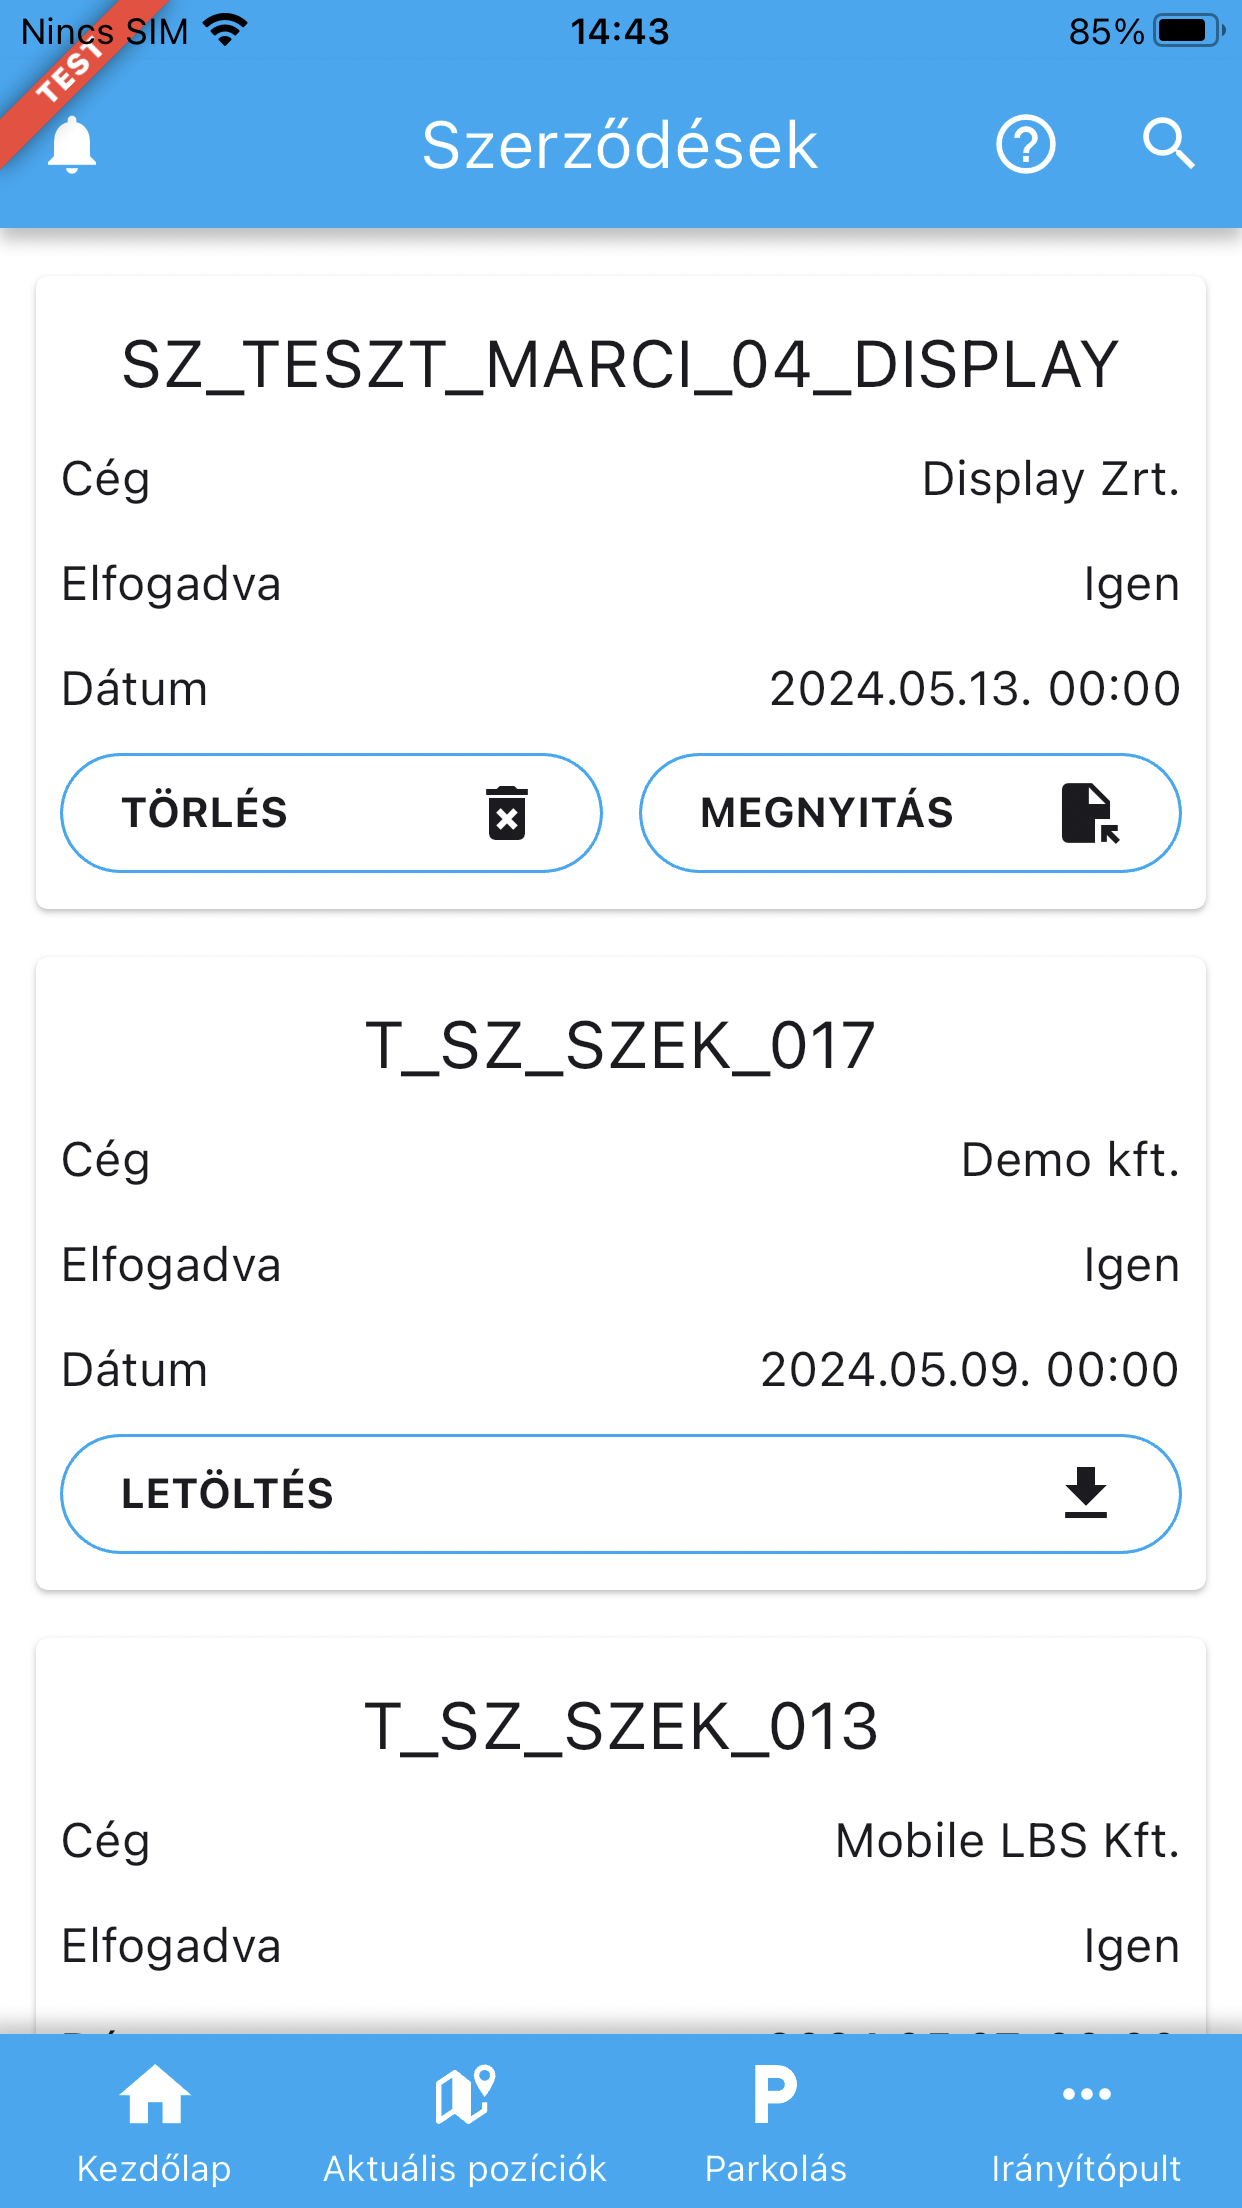Tap the home icon for Kezdőlap
Screen dimensions: 1242x2208
[154, 2094]
